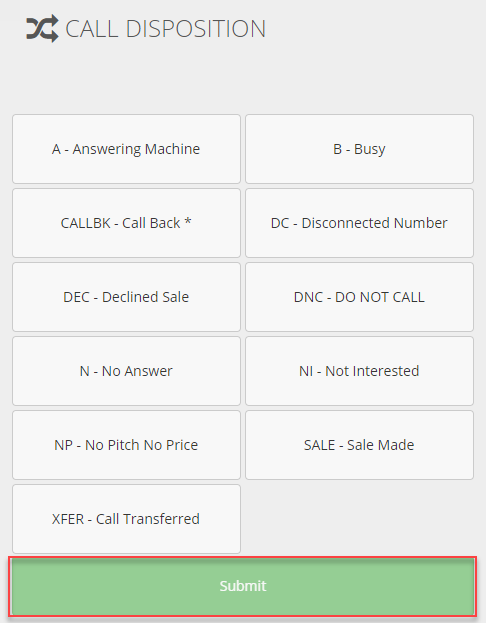The height and width of the screenshot is (623, 486).
Task: Tap the green Submit bar
Action: point(242,586)
